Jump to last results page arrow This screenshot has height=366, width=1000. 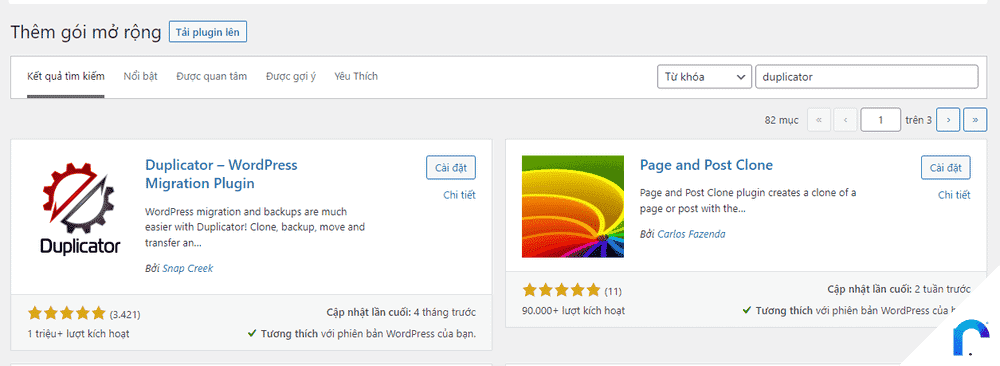click(x=975, y=119)
